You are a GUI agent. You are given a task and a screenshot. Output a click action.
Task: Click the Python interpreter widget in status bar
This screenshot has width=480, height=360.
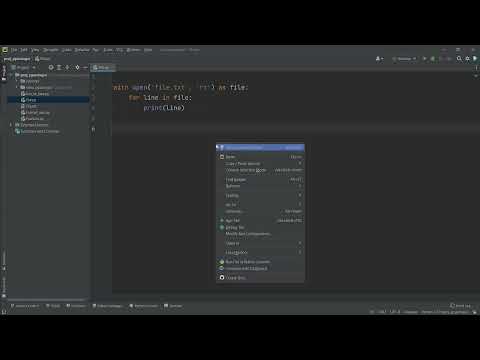445,312
